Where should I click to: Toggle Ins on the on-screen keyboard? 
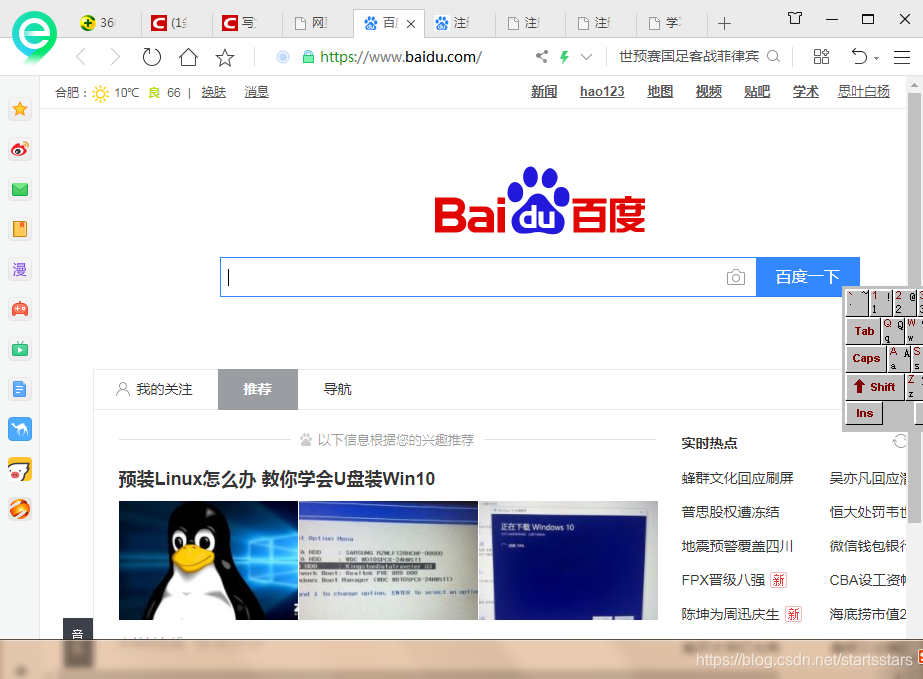pyautogui.click(x=863, y=413)
